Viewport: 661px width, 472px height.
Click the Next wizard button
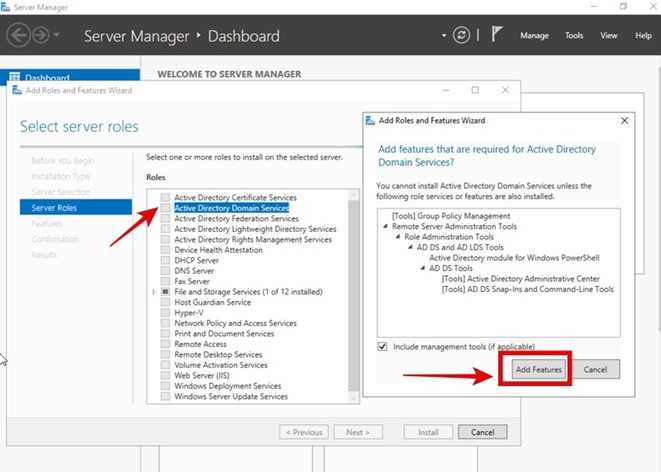tap(358, 432)
